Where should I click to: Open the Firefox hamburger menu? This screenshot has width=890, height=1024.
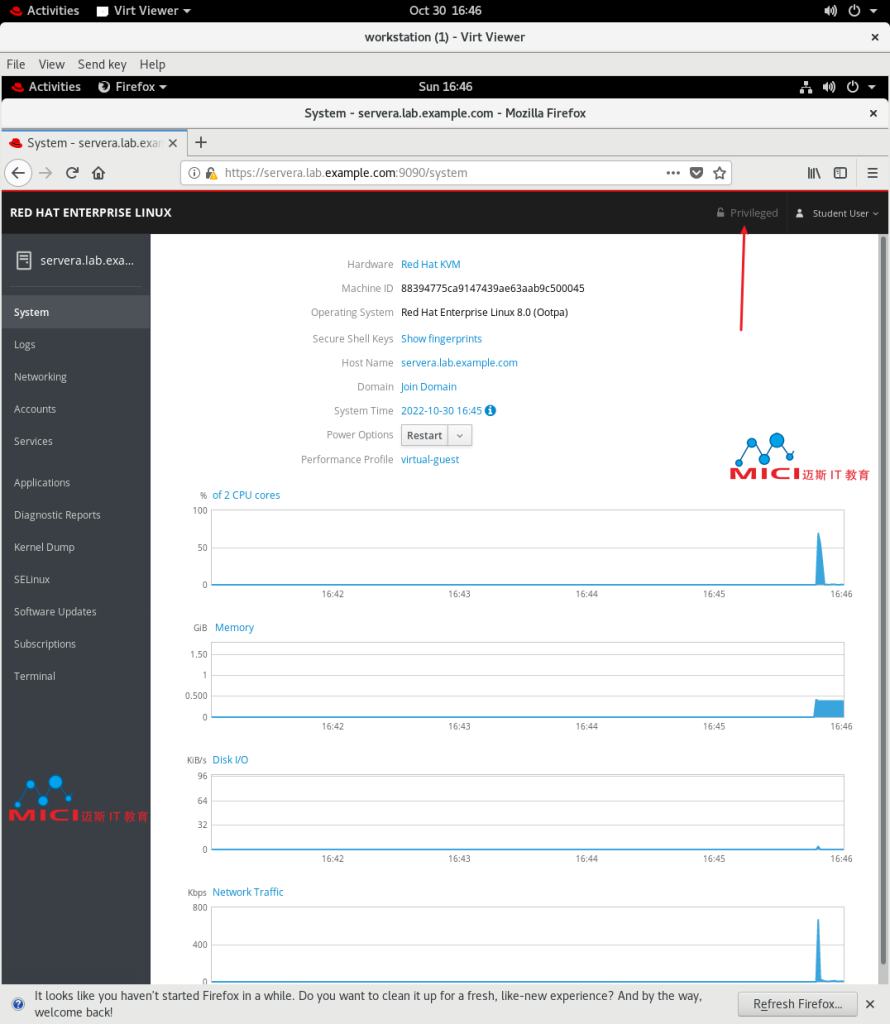[872, 173]
